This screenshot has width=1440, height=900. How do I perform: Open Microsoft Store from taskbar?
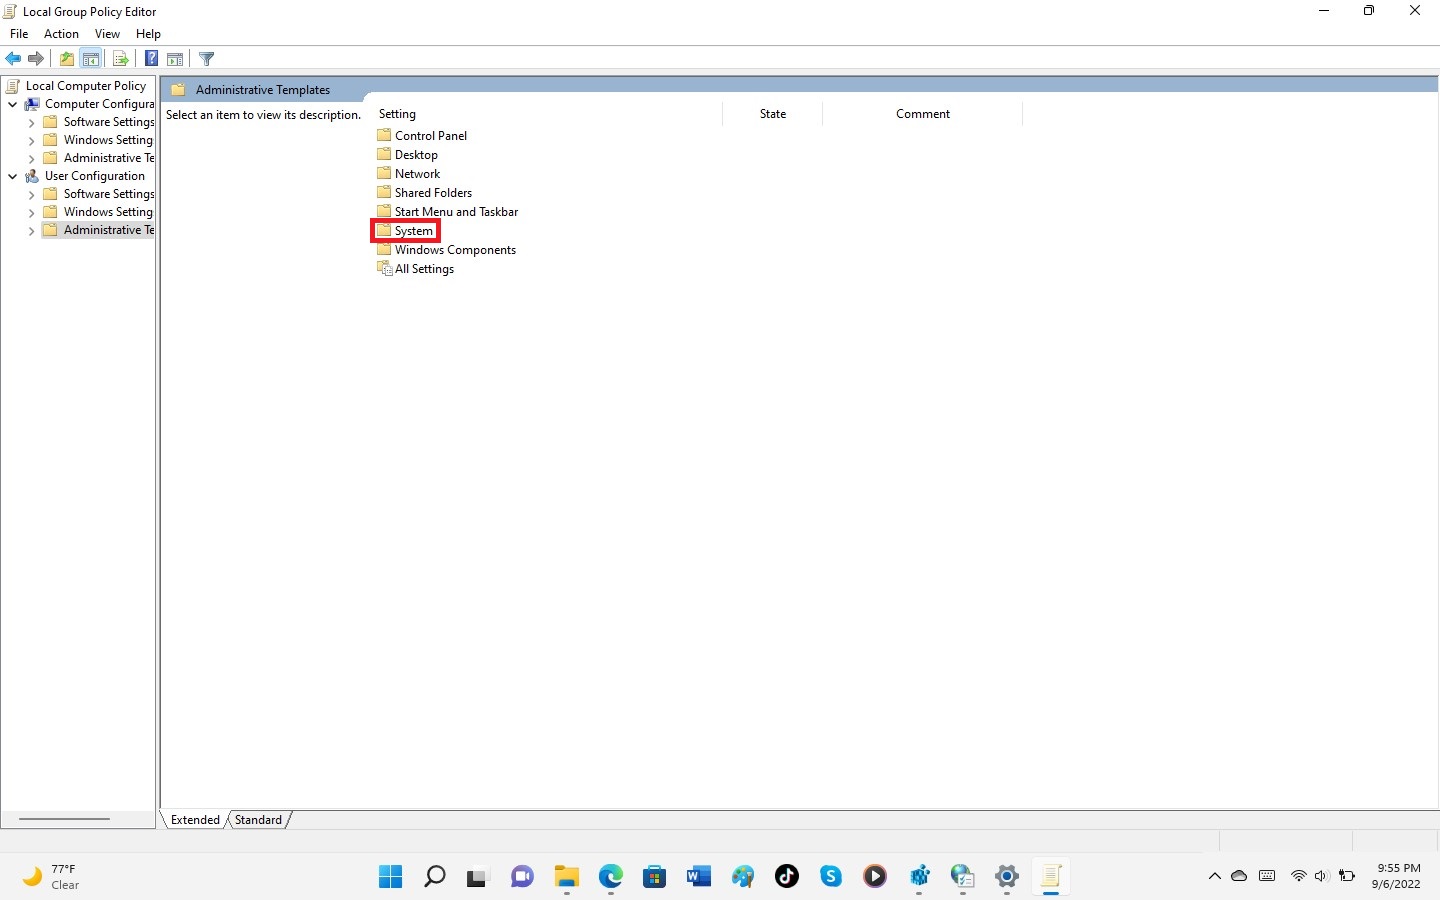coord(655,877)
